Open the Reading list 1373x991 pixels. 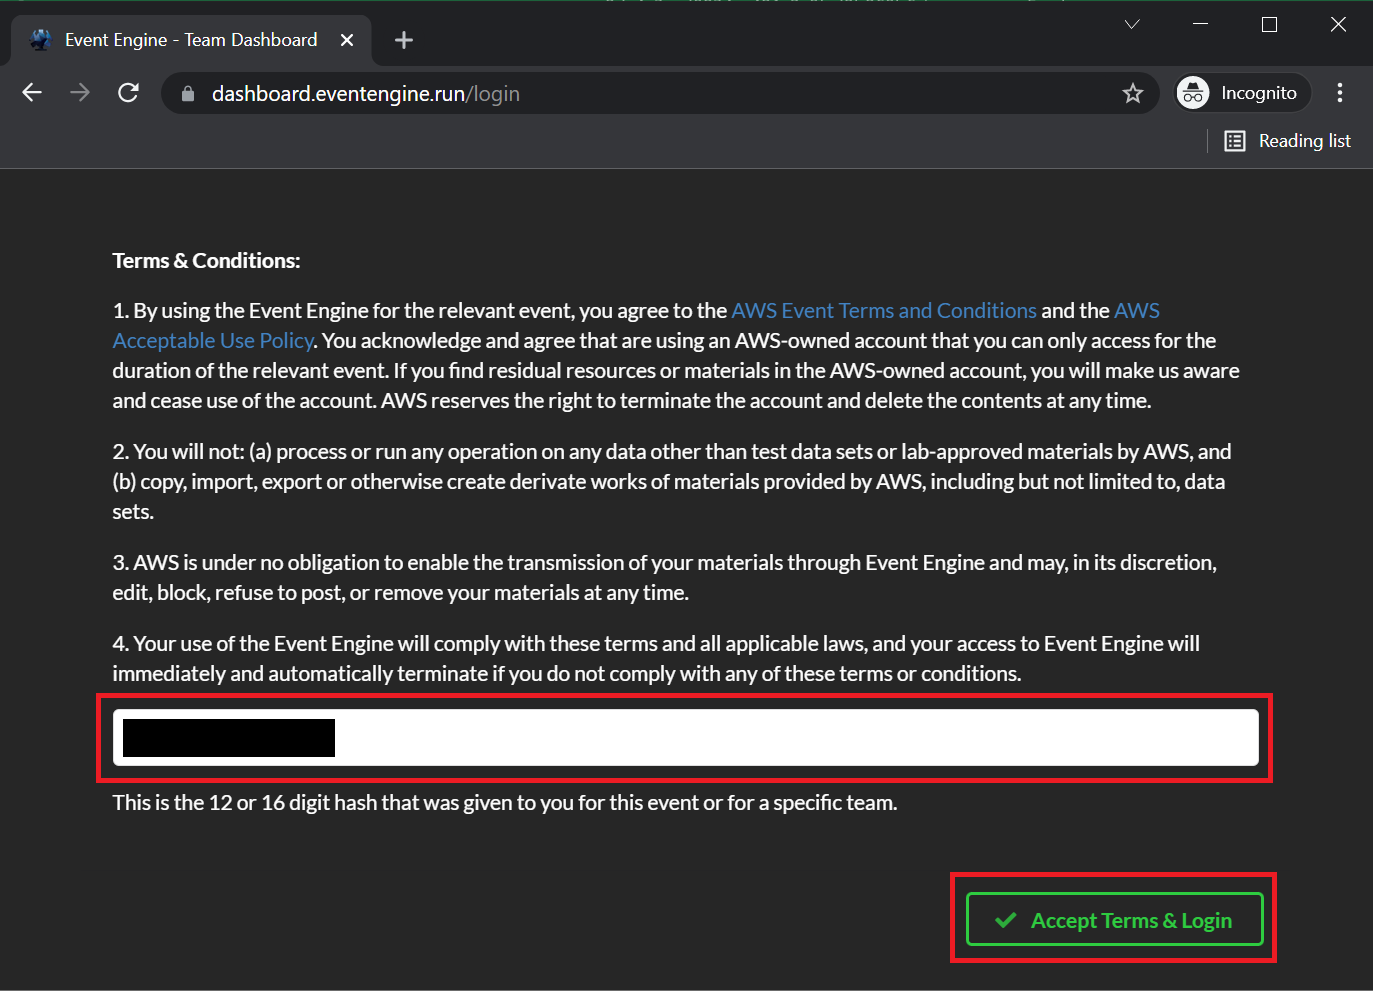(x=1288, y=141)
